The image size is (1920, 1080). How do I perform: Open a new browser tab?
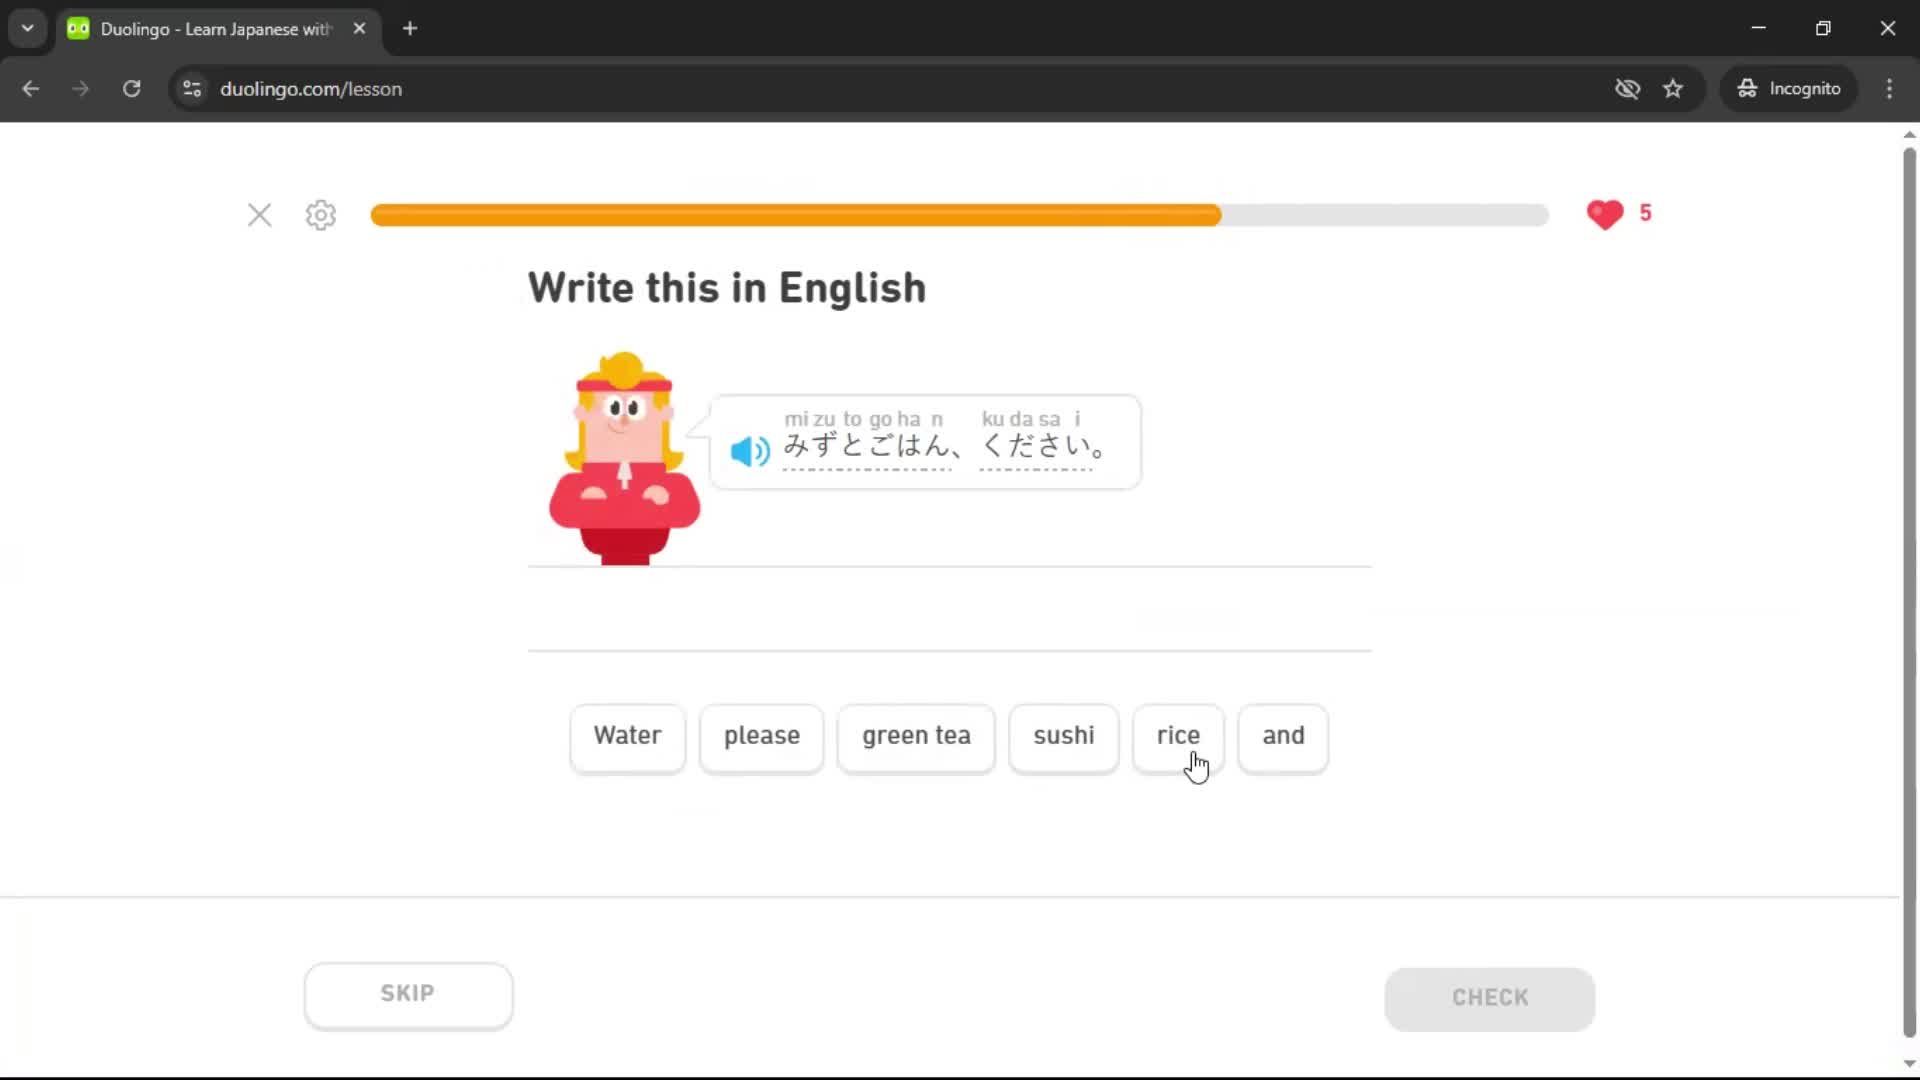coord(409,28)
